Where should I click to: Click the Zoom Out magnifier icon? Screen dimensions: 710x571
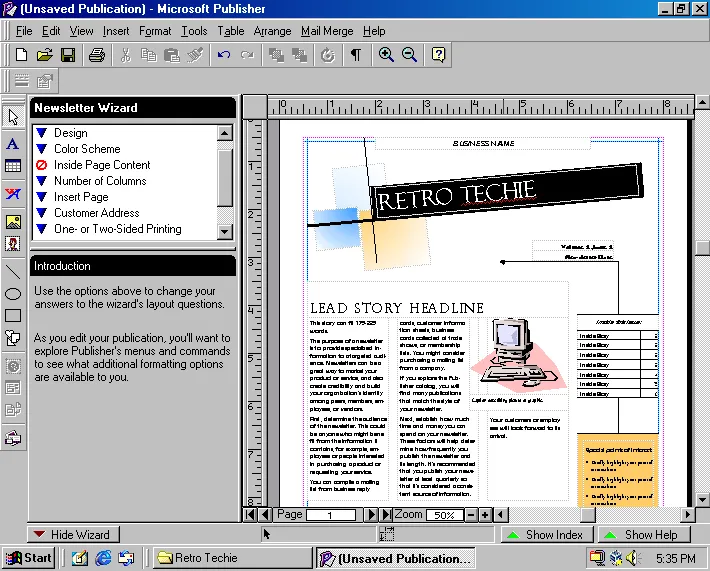point(409,55)
